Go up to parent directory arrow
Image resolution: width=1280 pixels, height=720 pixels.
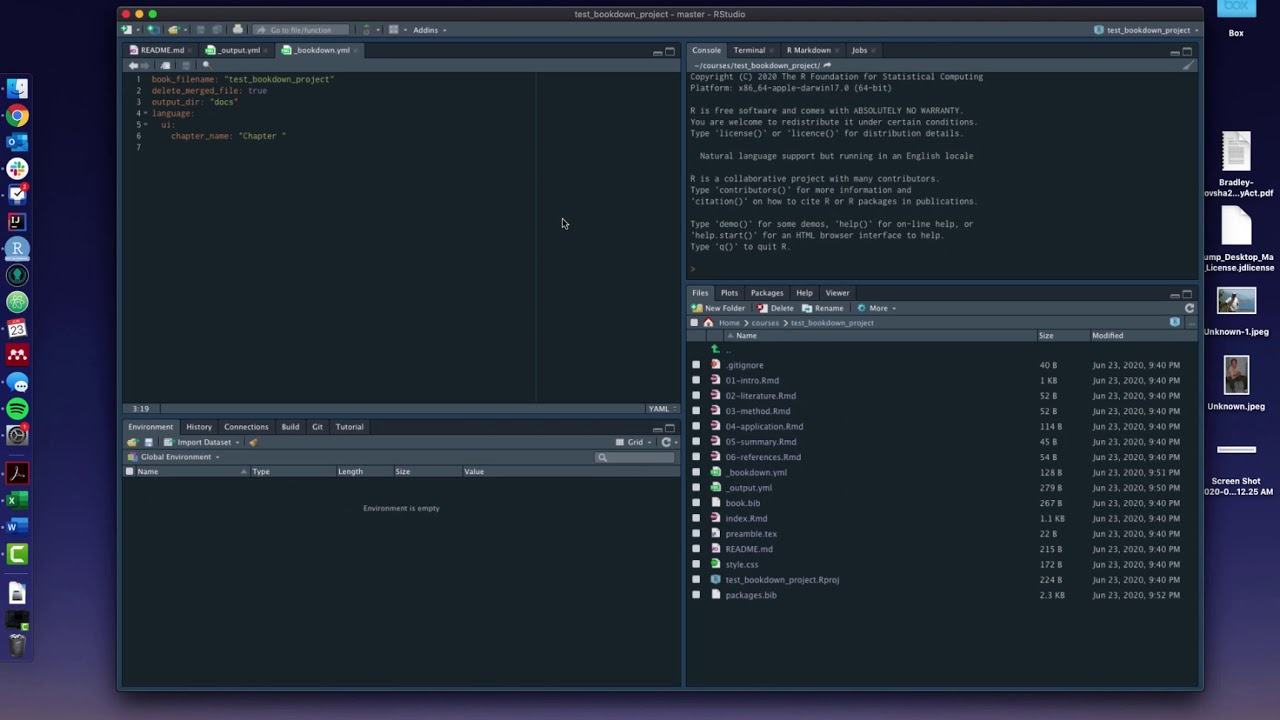[x=715, y=349]
